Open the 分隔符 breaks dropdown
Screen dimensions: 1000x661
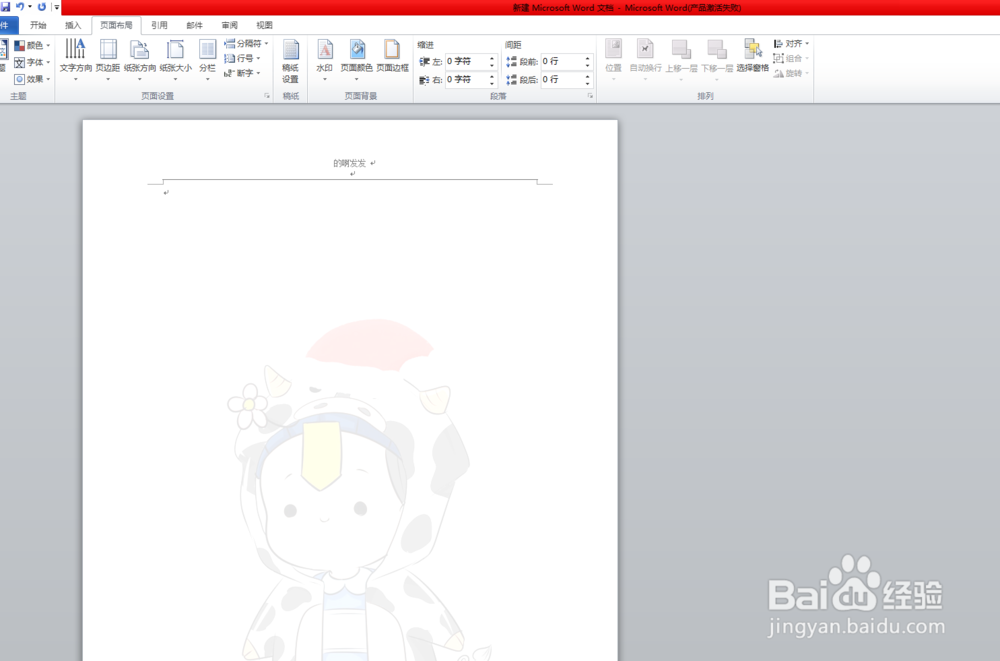(x=246, y=43)
